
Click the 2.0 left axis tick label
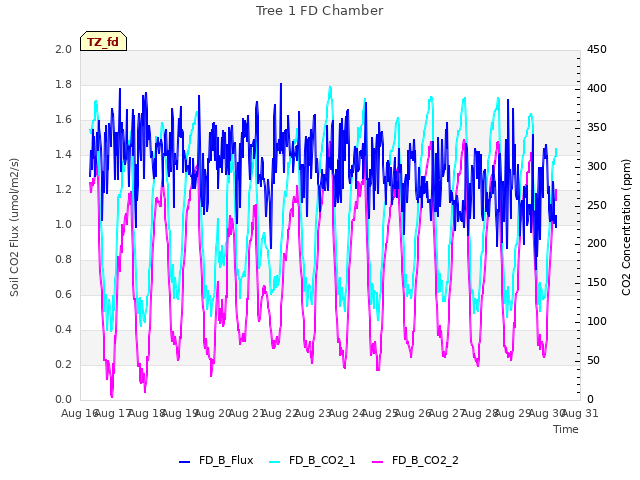pyautogui.click(x=63, y=50)
